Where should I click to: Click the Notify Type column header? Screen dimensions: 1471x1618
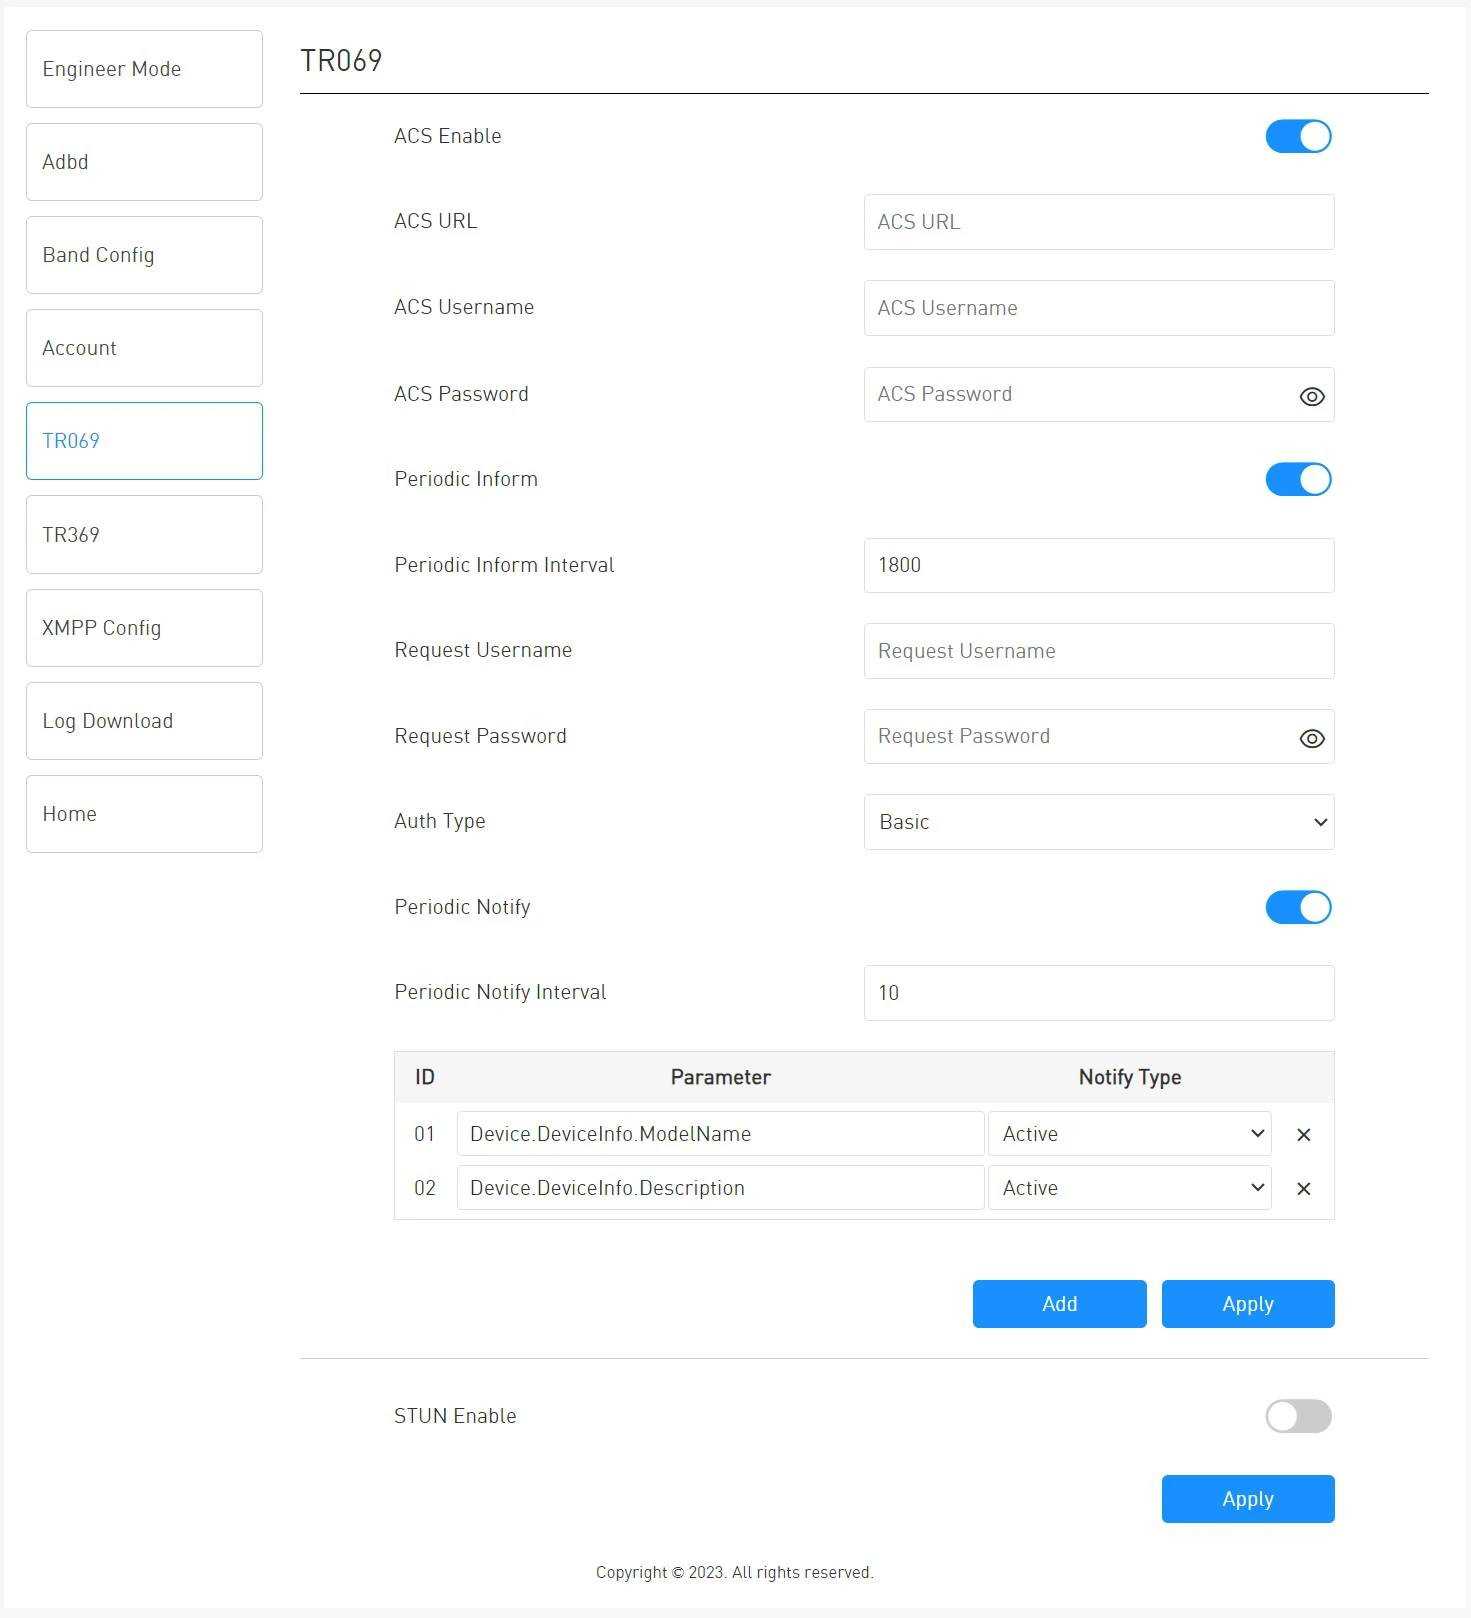1130,1077
